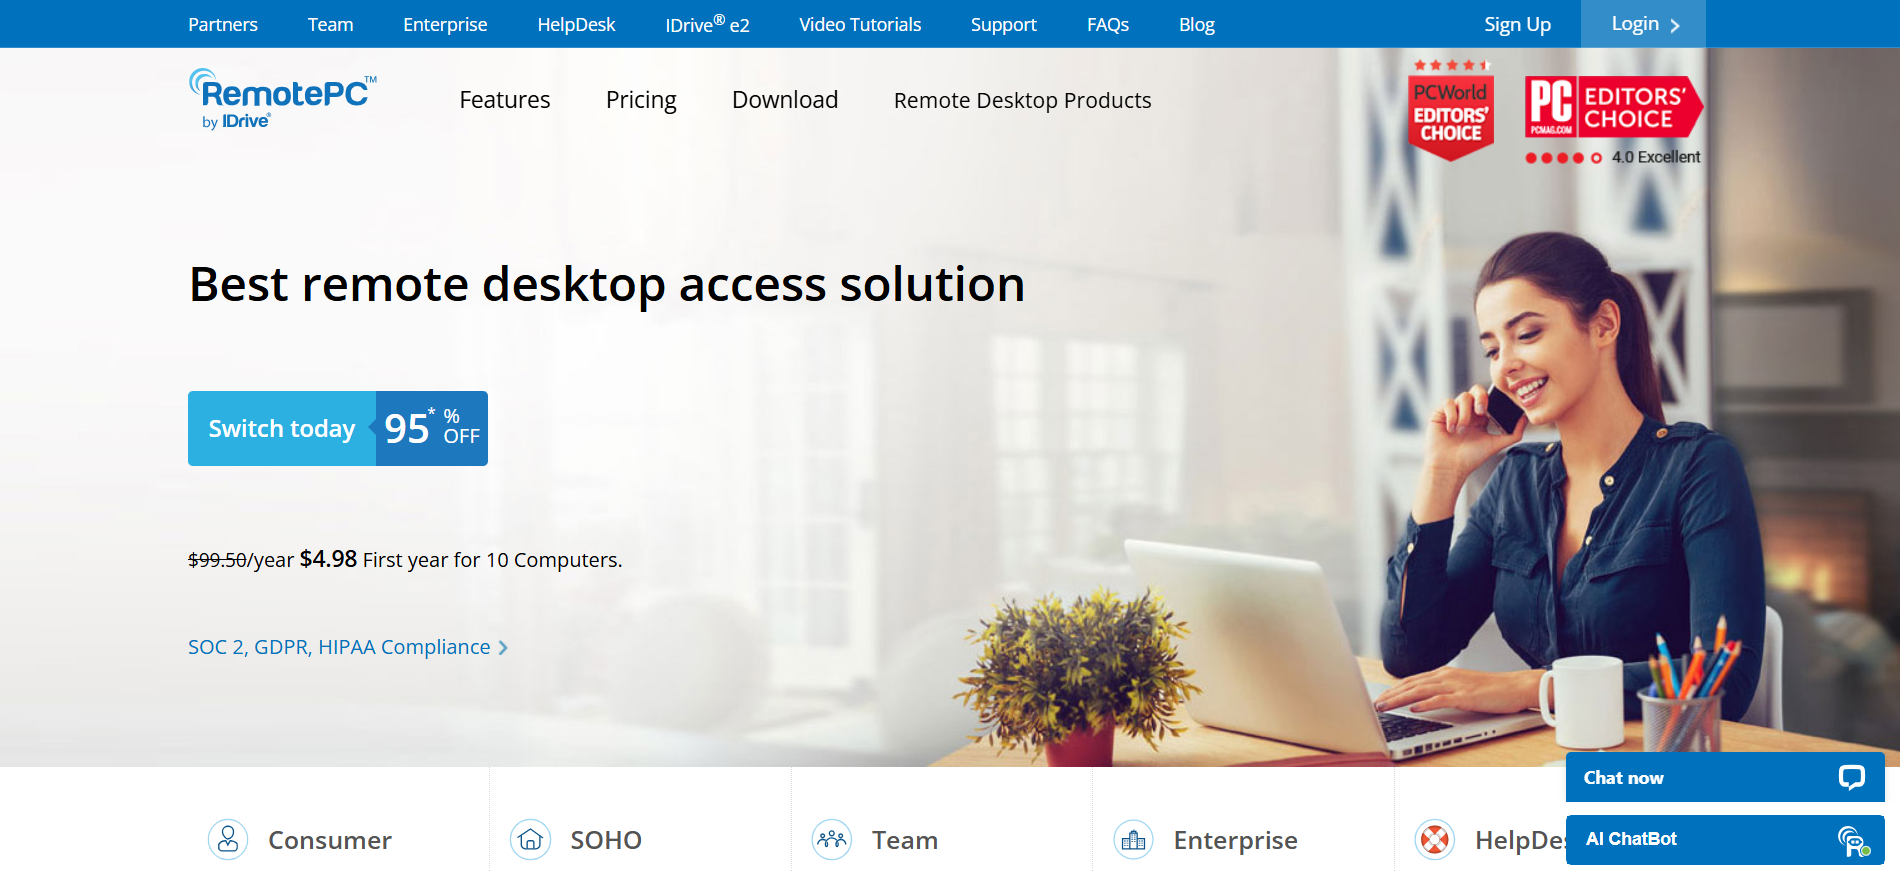The image size is (1900, 872).
Task: Click the Chat now speech bubble icon
Action: (1852, 777)
